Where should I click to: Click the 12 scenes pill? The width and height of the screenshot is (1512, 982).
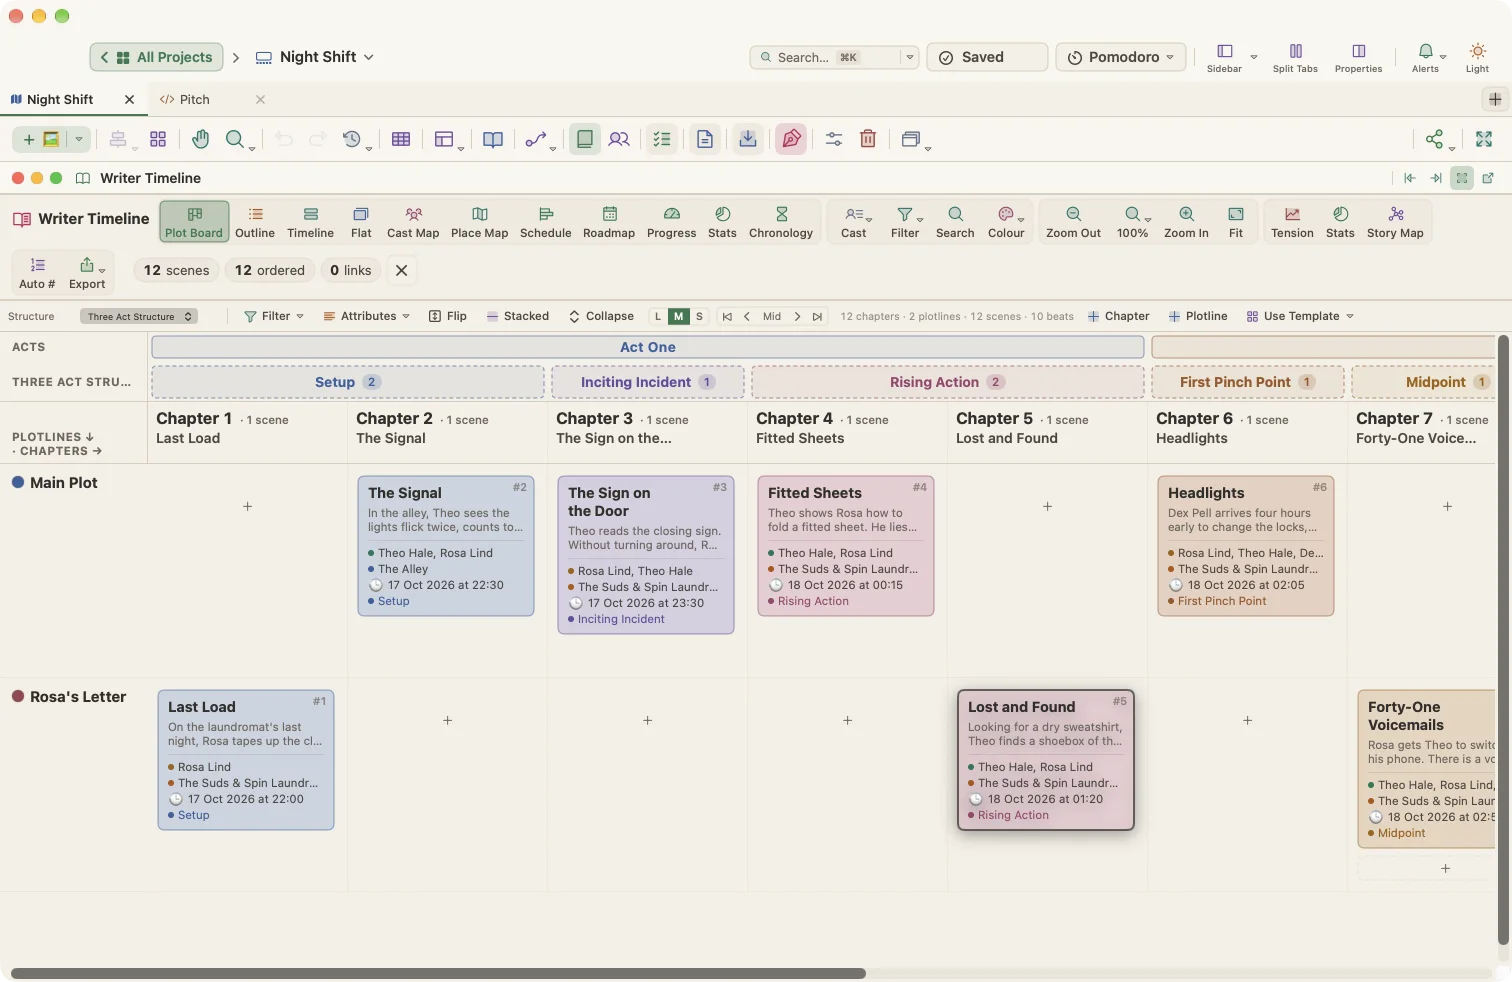pos(177,270)
